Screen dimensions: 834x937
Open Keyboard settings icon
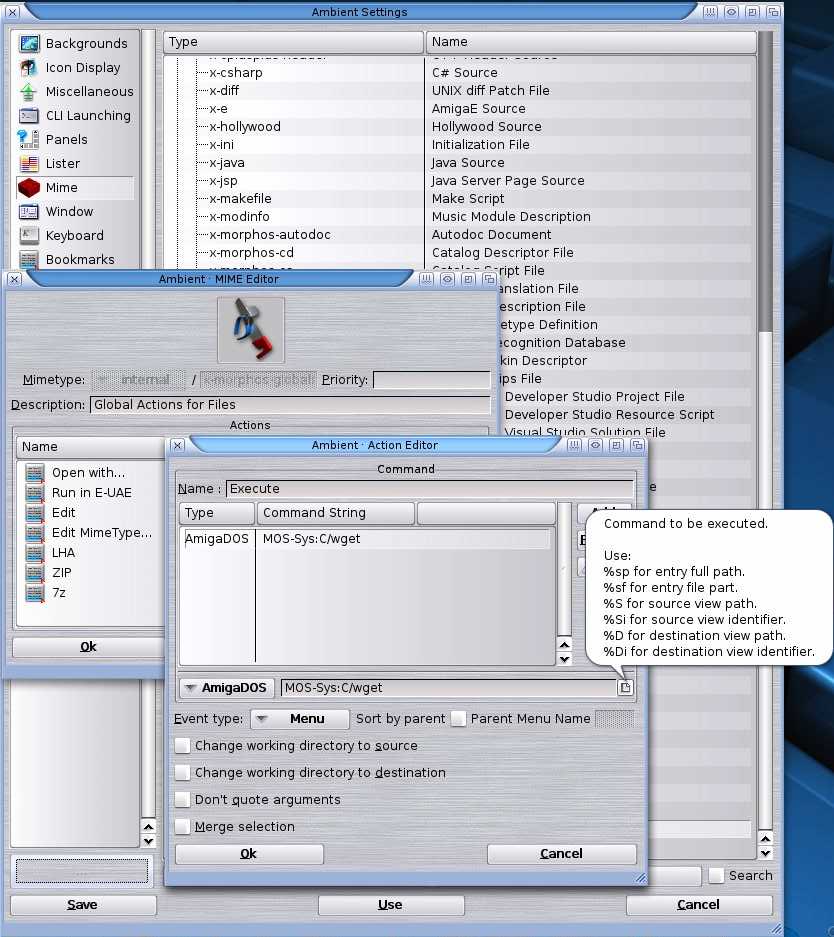[29, 236]
